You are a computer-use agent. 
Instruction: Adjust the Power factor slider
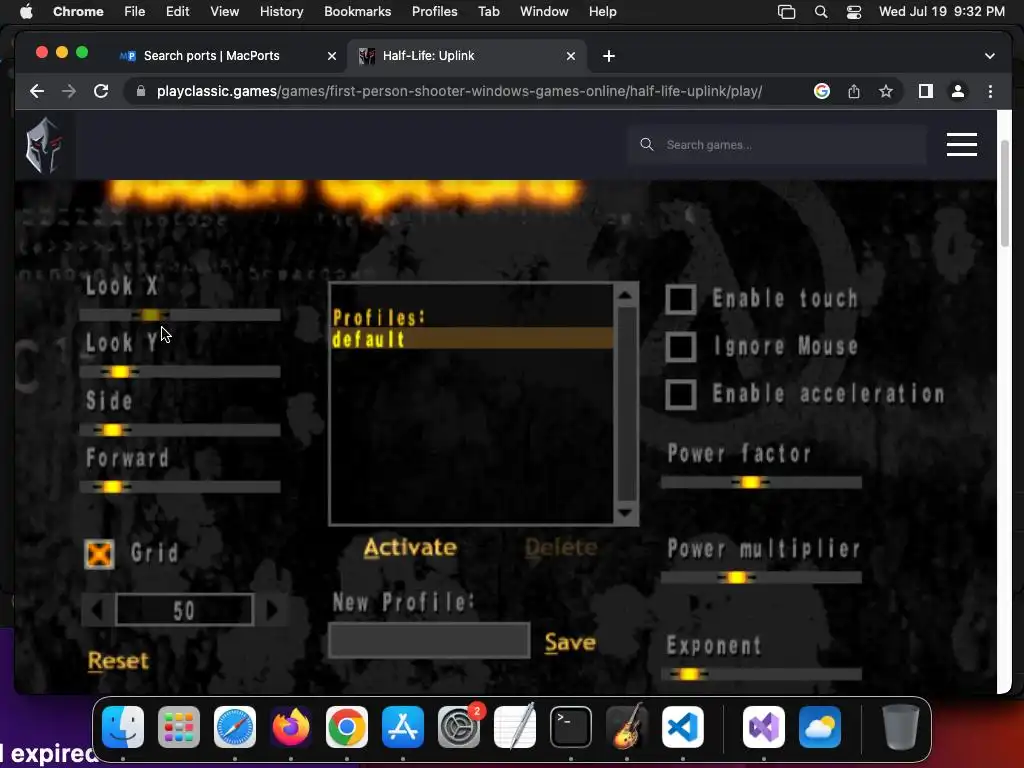click(x=761, y=483)
